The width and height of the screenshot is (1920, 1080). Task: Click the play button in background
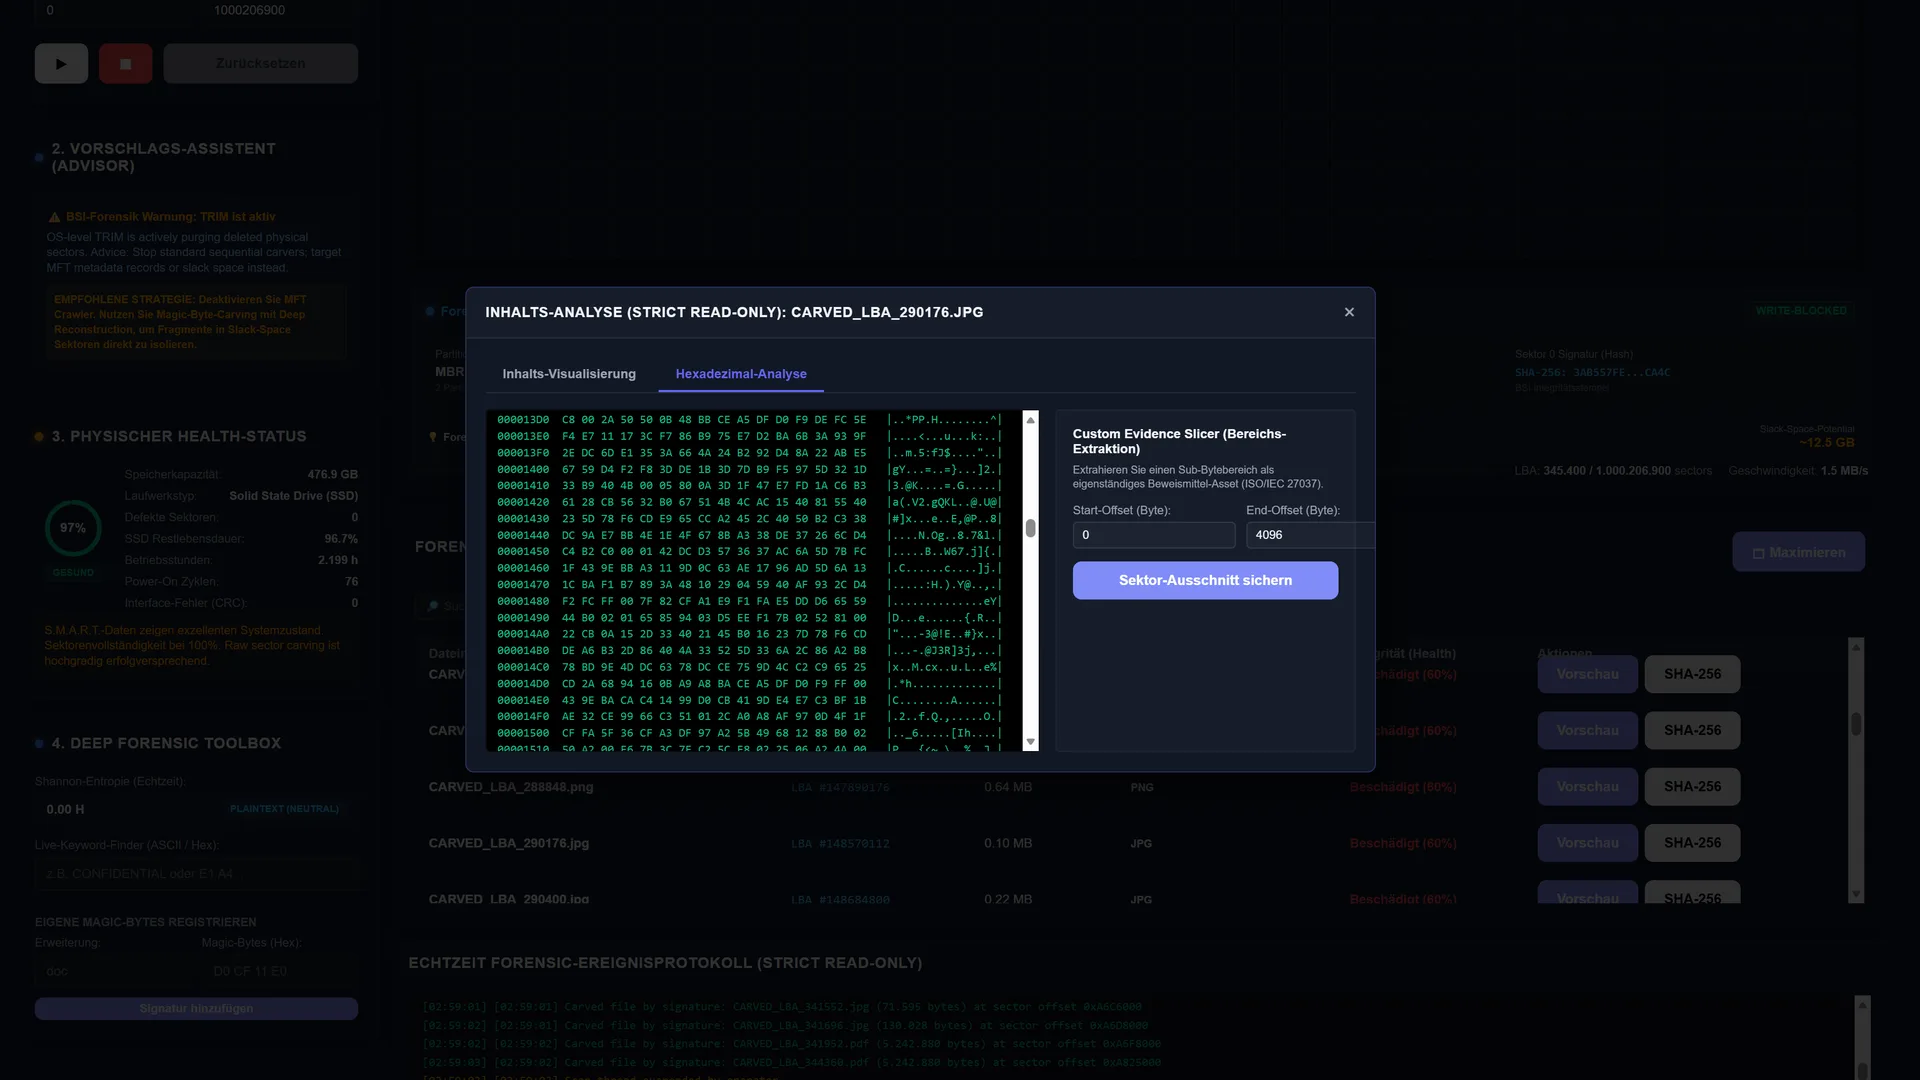click(x=61, y=63)
